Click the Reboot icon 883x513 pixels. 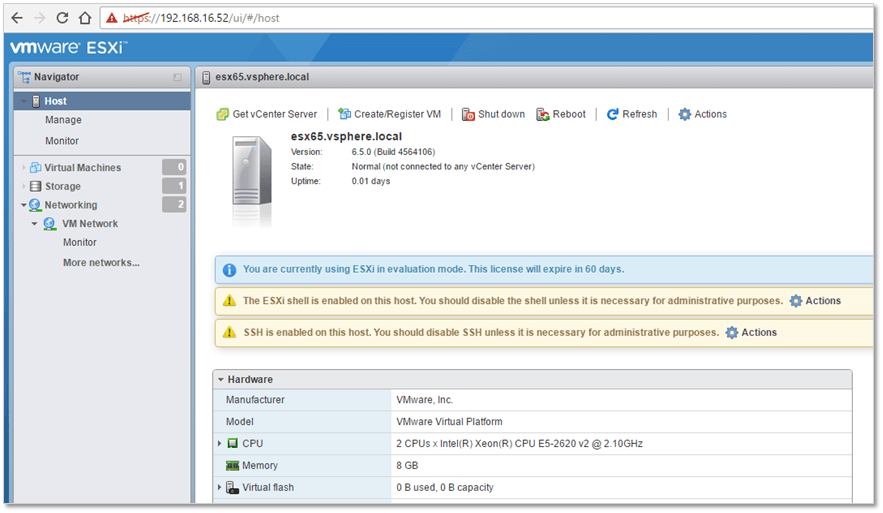coord(543,115)
